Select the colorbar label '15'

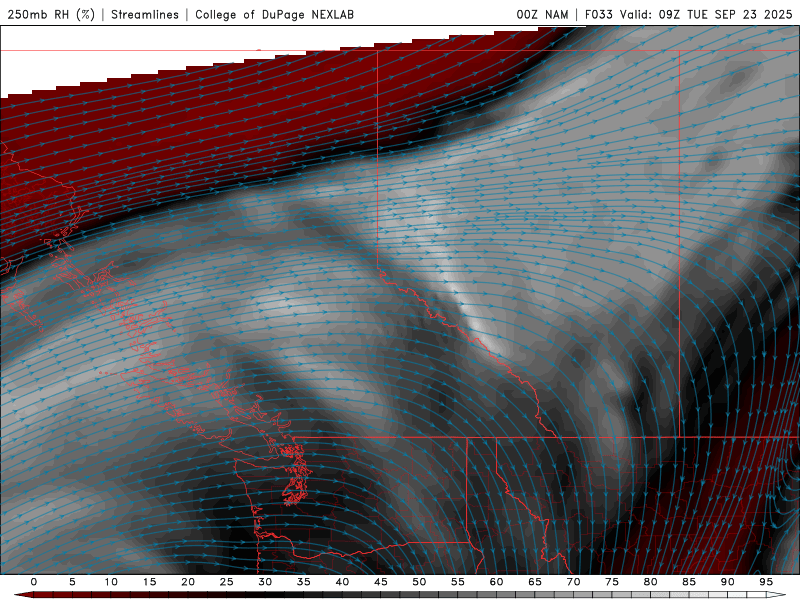pyautogui.click(x=149, y=582)
